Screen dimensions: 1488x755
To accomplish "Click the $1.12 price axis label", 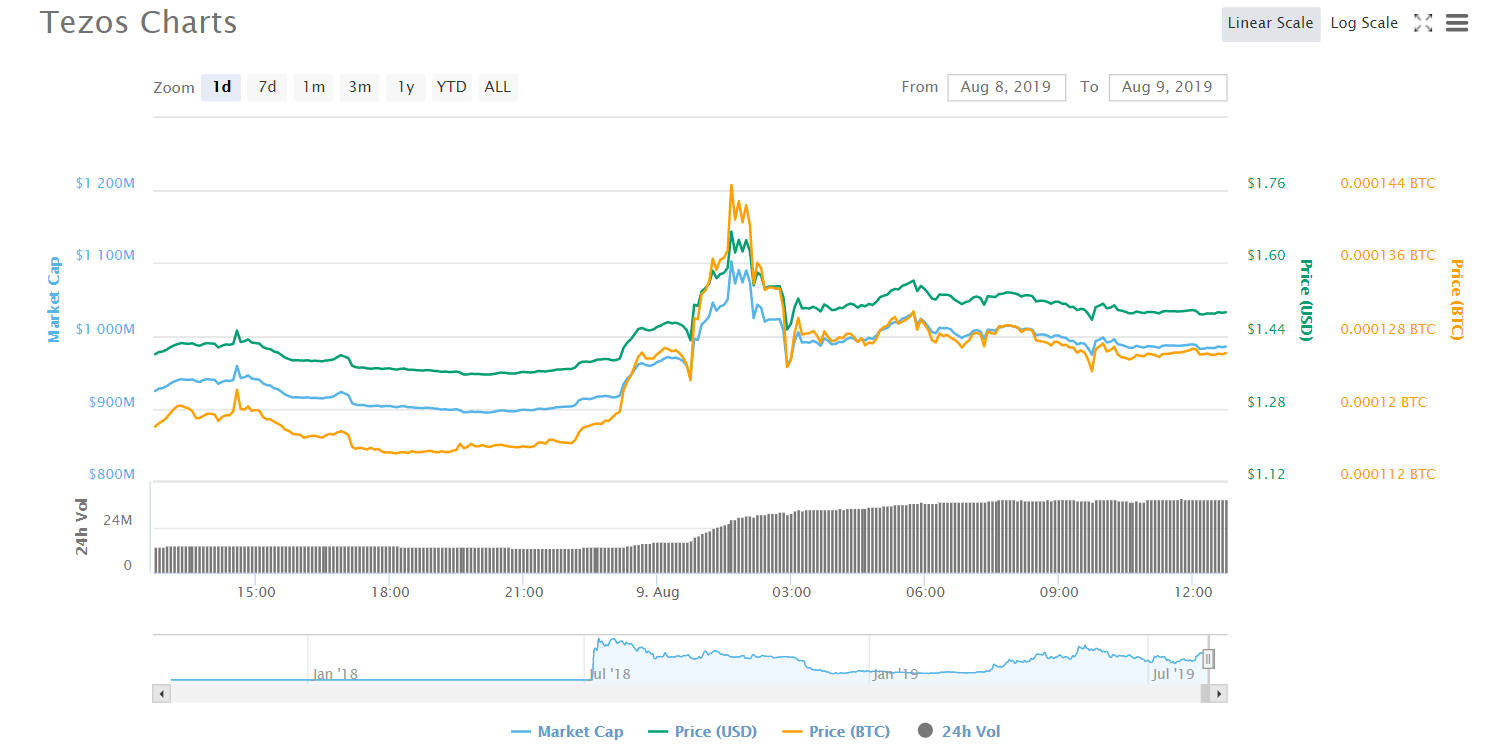I will click(x=1266, y=474).
